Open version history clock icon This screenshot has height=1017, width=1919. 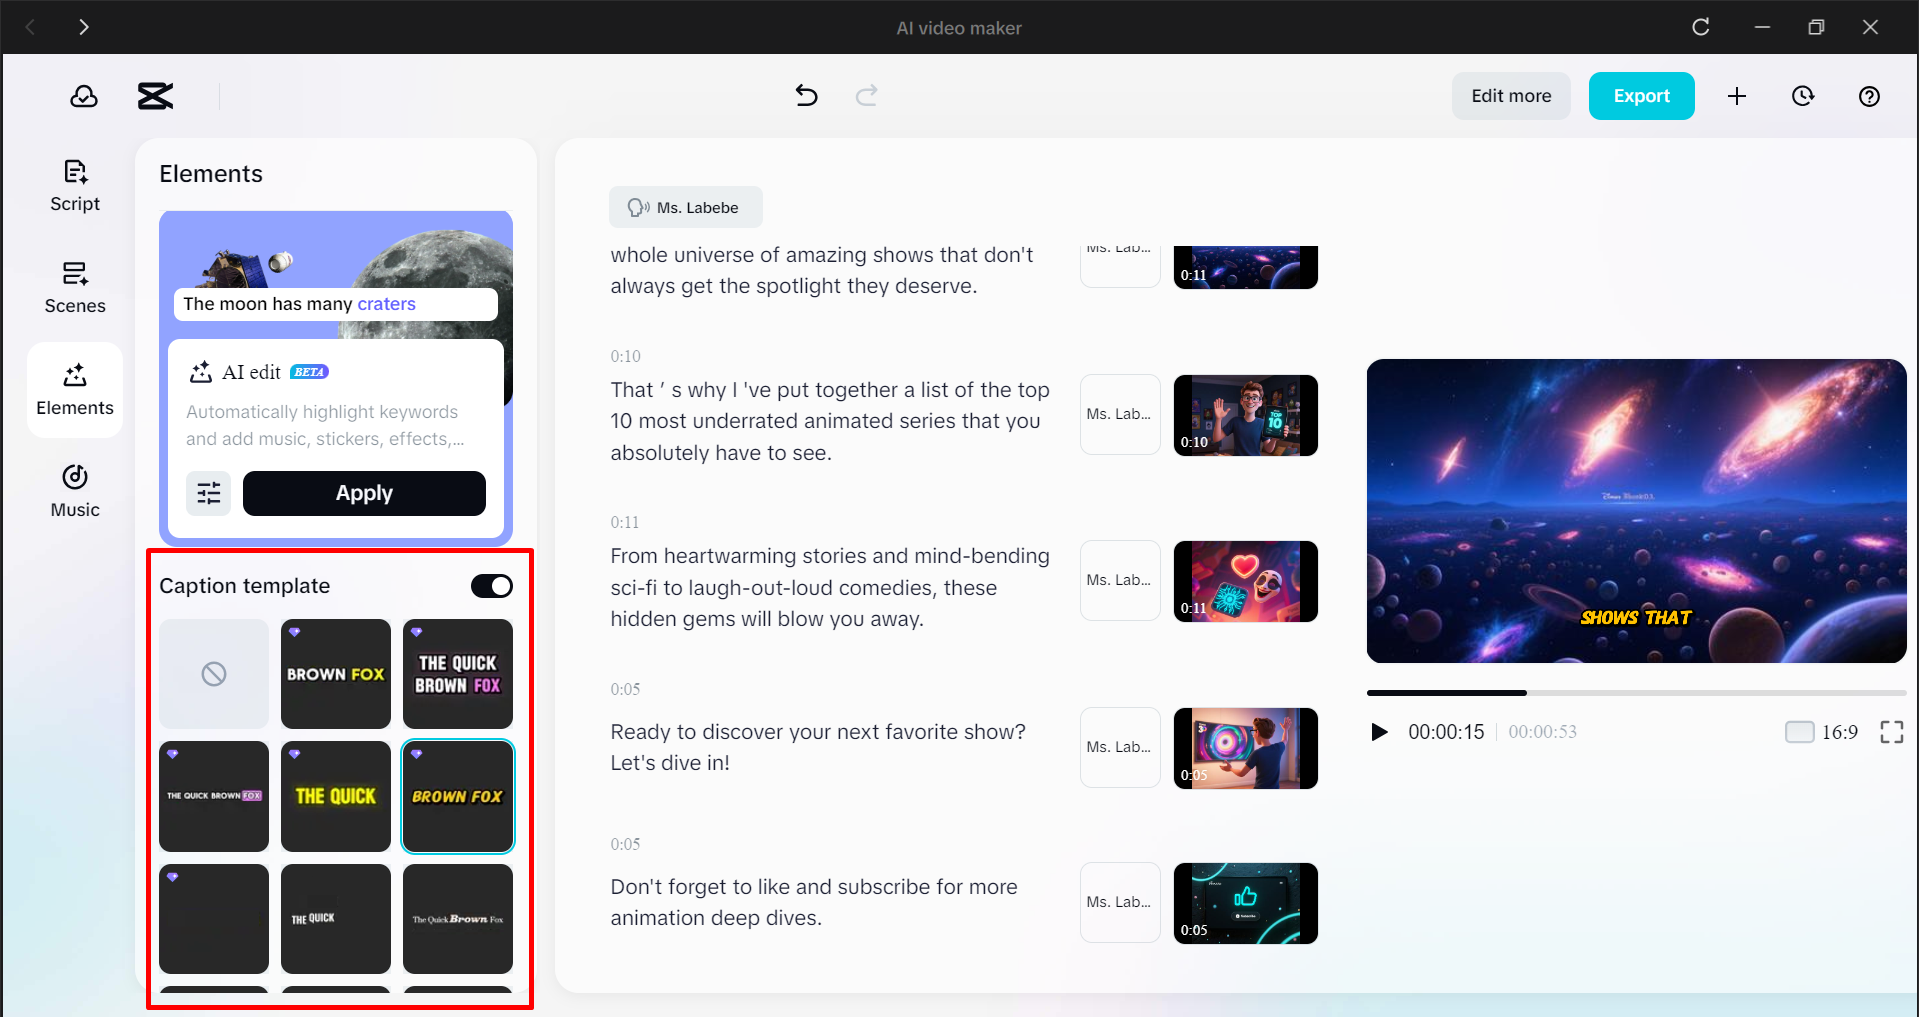[x=1803, y=95]
